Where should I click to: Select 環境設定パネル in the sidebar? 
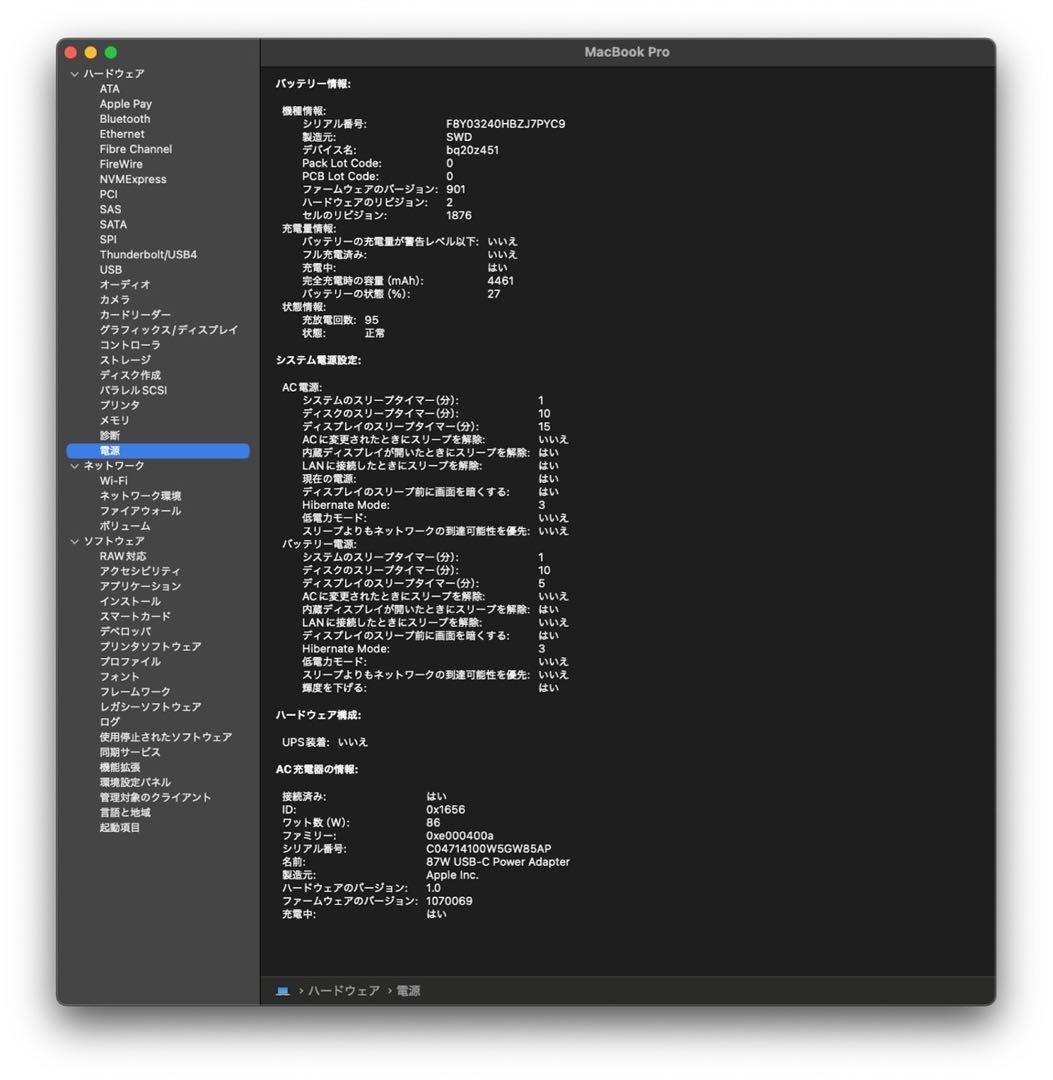(135, 783)
